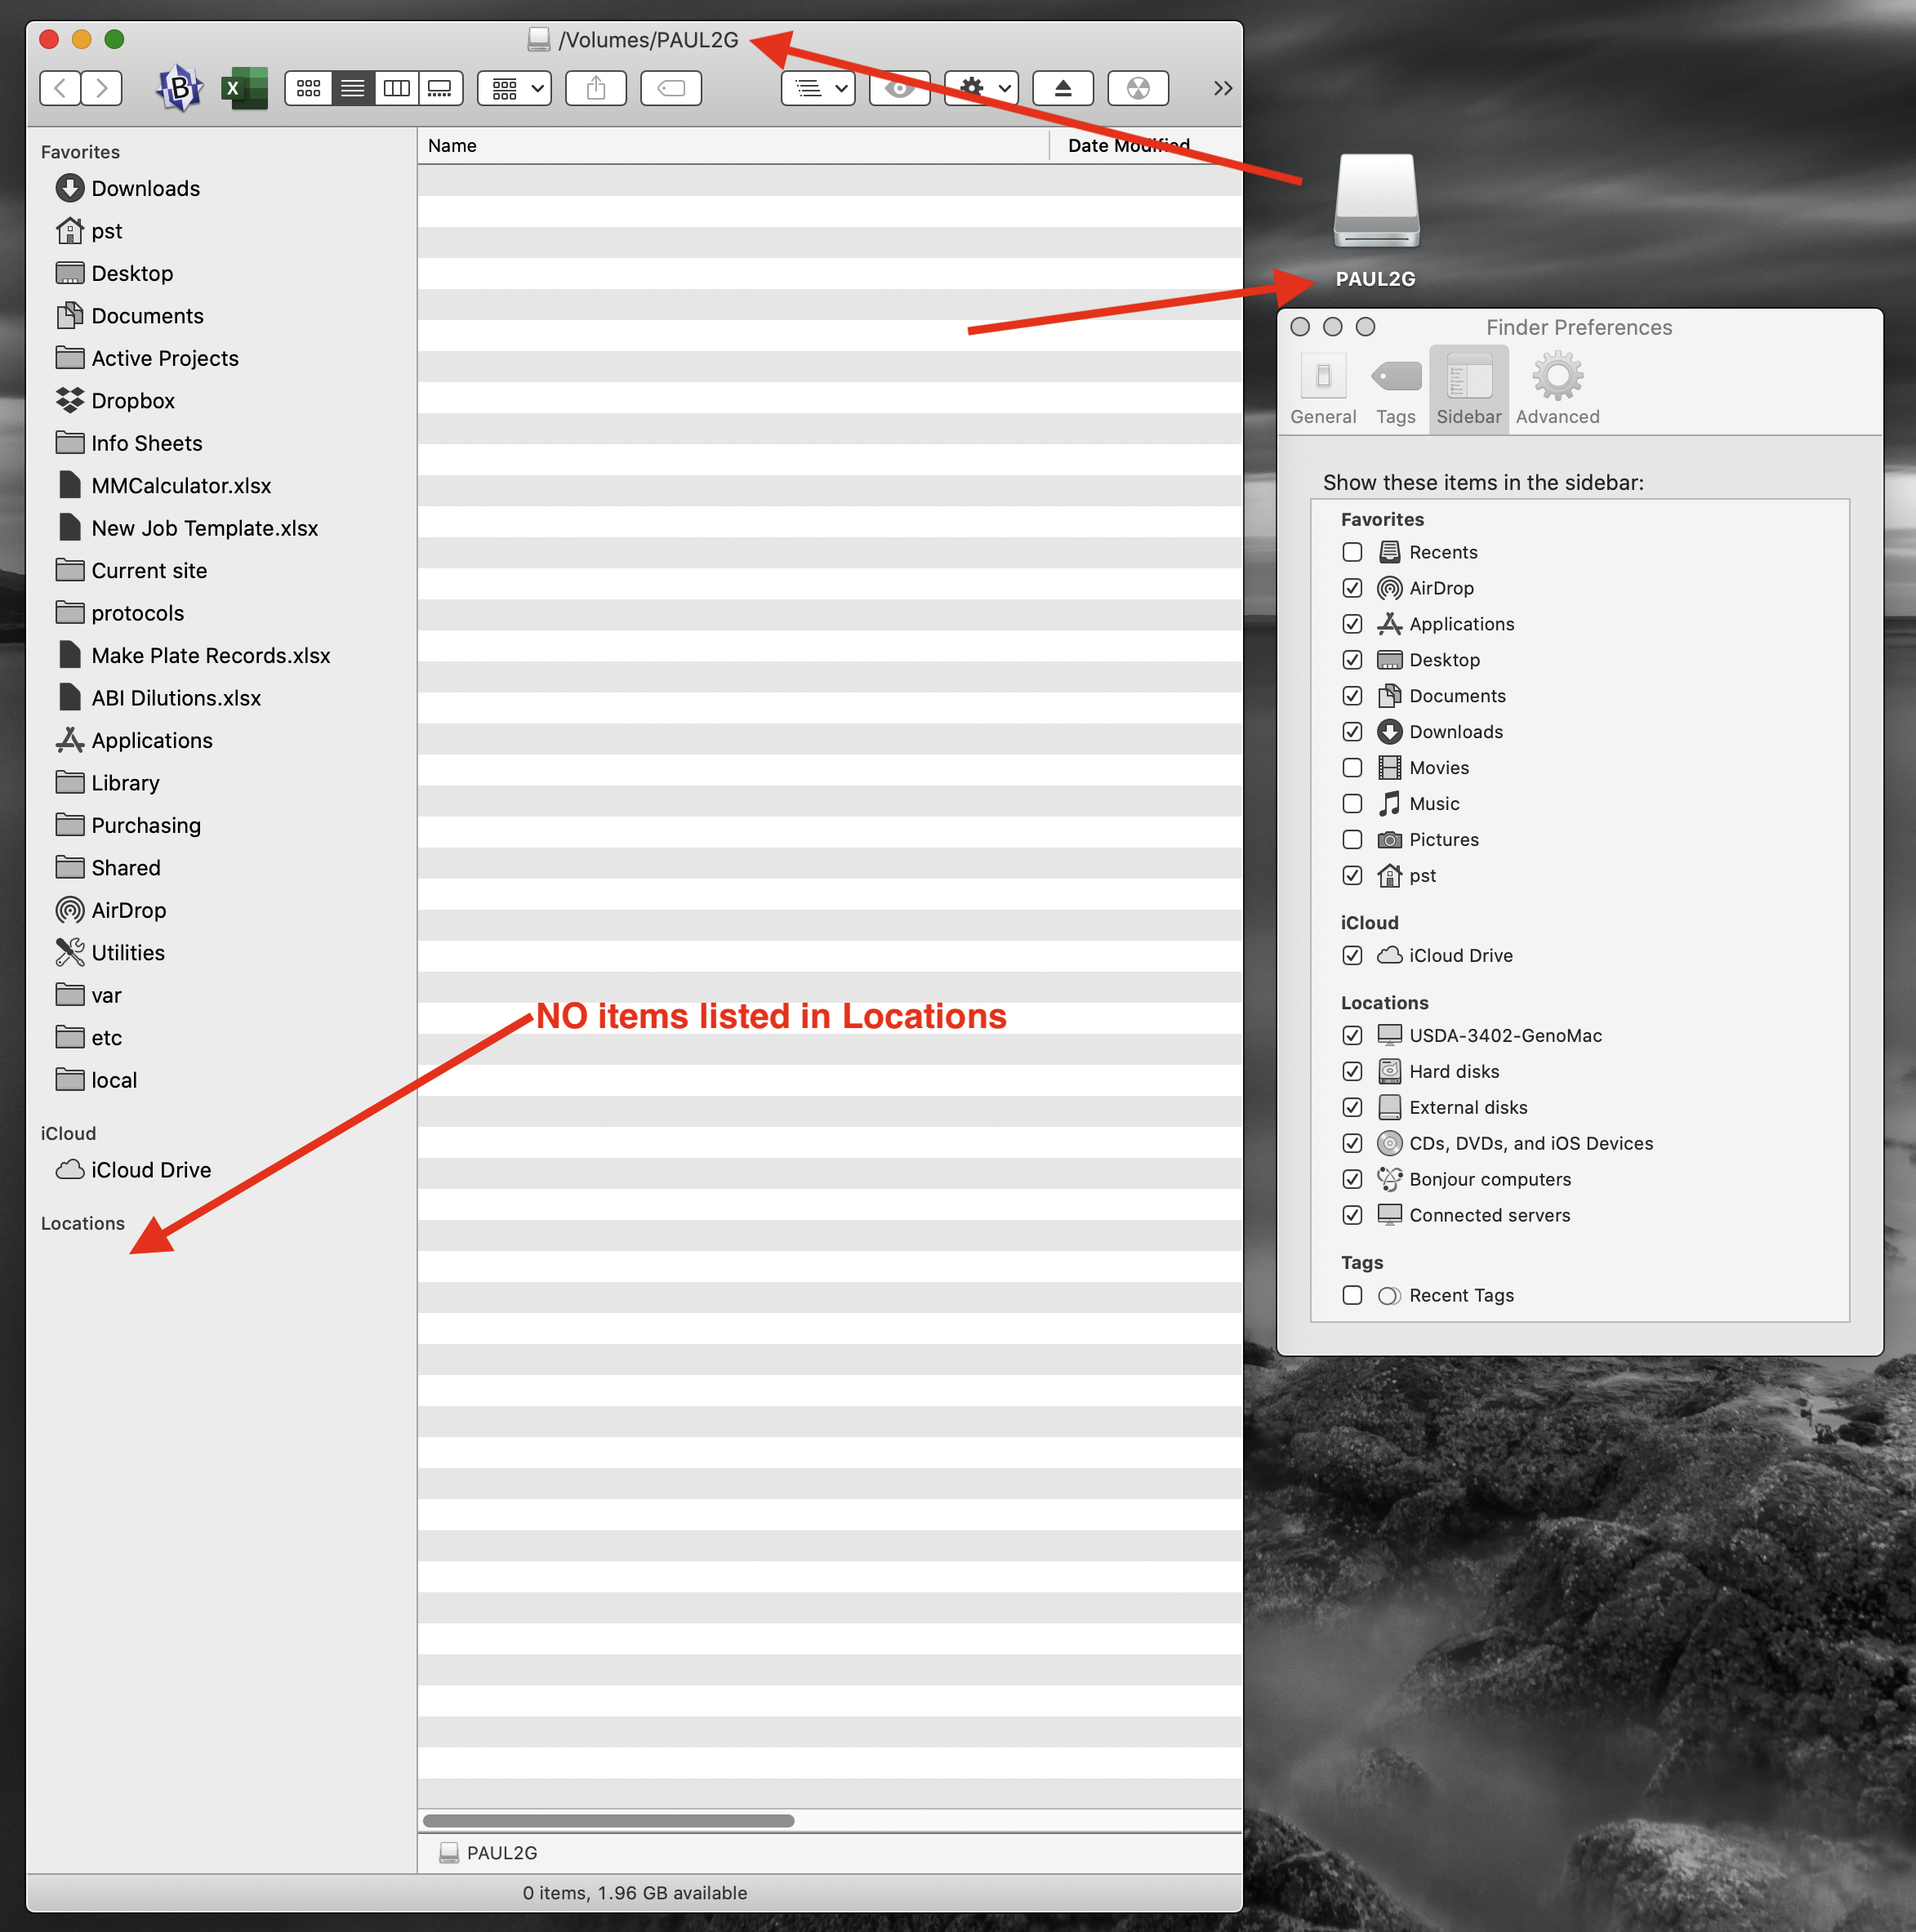Open the Action gear dropdown
Viewport: 1916px width, 1932px height.
click(981, 88)
